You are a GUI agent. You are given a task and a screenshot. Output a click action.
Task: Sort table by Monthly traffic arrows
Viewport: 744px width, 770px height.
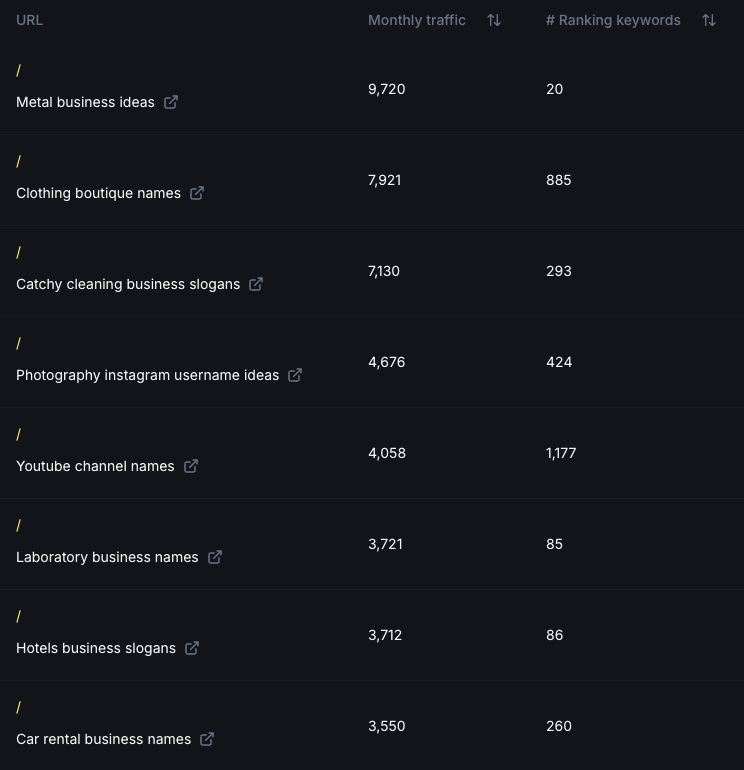coord(494,20)
